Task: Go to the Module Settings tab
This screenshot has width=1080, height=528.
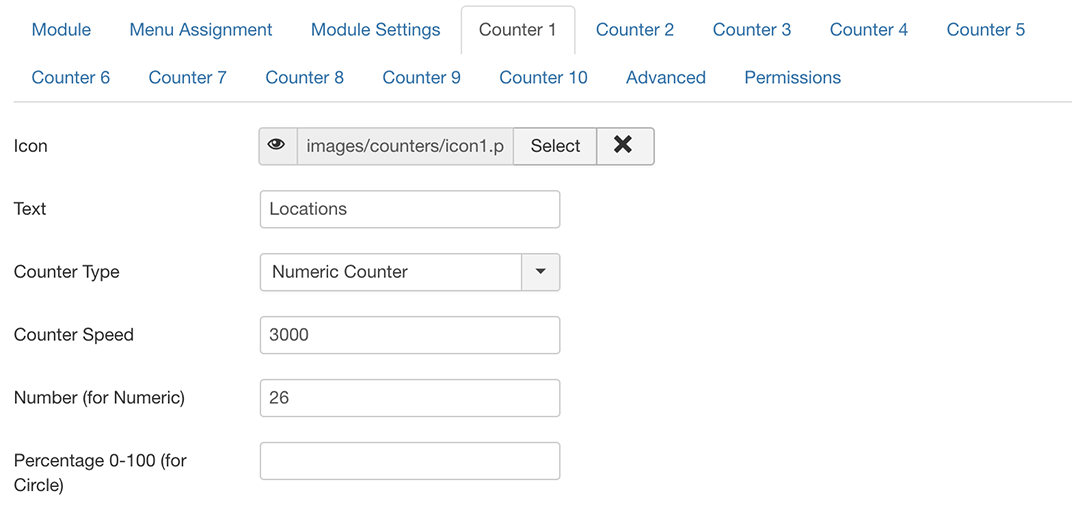Action: tap(375, 30)
